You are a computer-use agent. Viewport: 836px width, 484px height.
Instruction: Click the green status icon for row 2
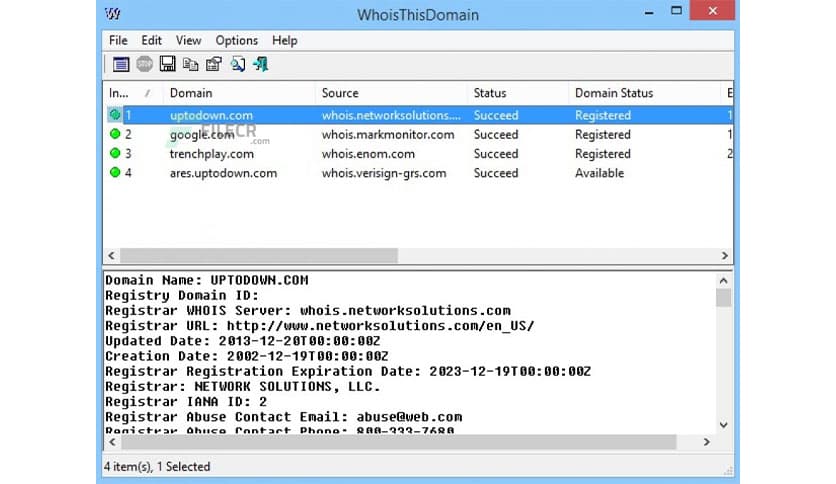(115, 134)
